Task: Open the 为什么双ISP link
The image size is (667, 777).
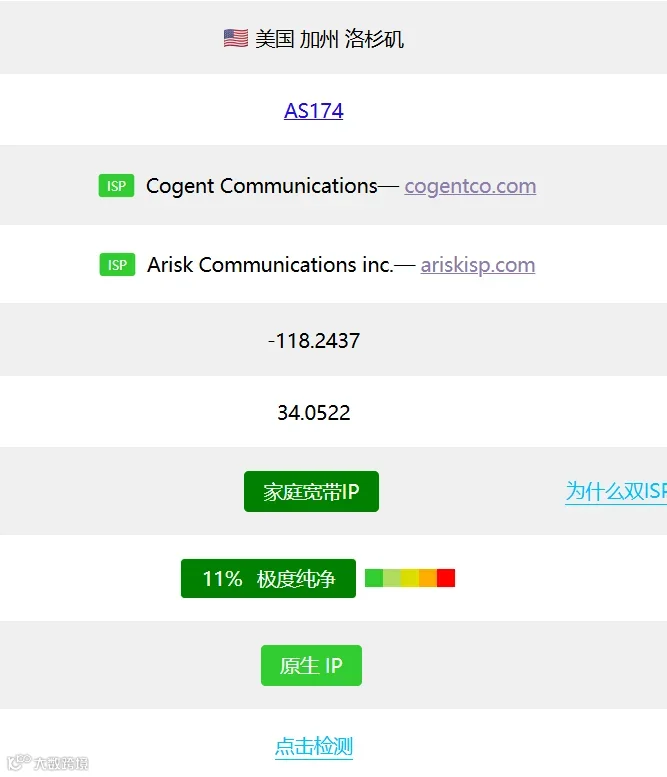Action: click(616, 492)
